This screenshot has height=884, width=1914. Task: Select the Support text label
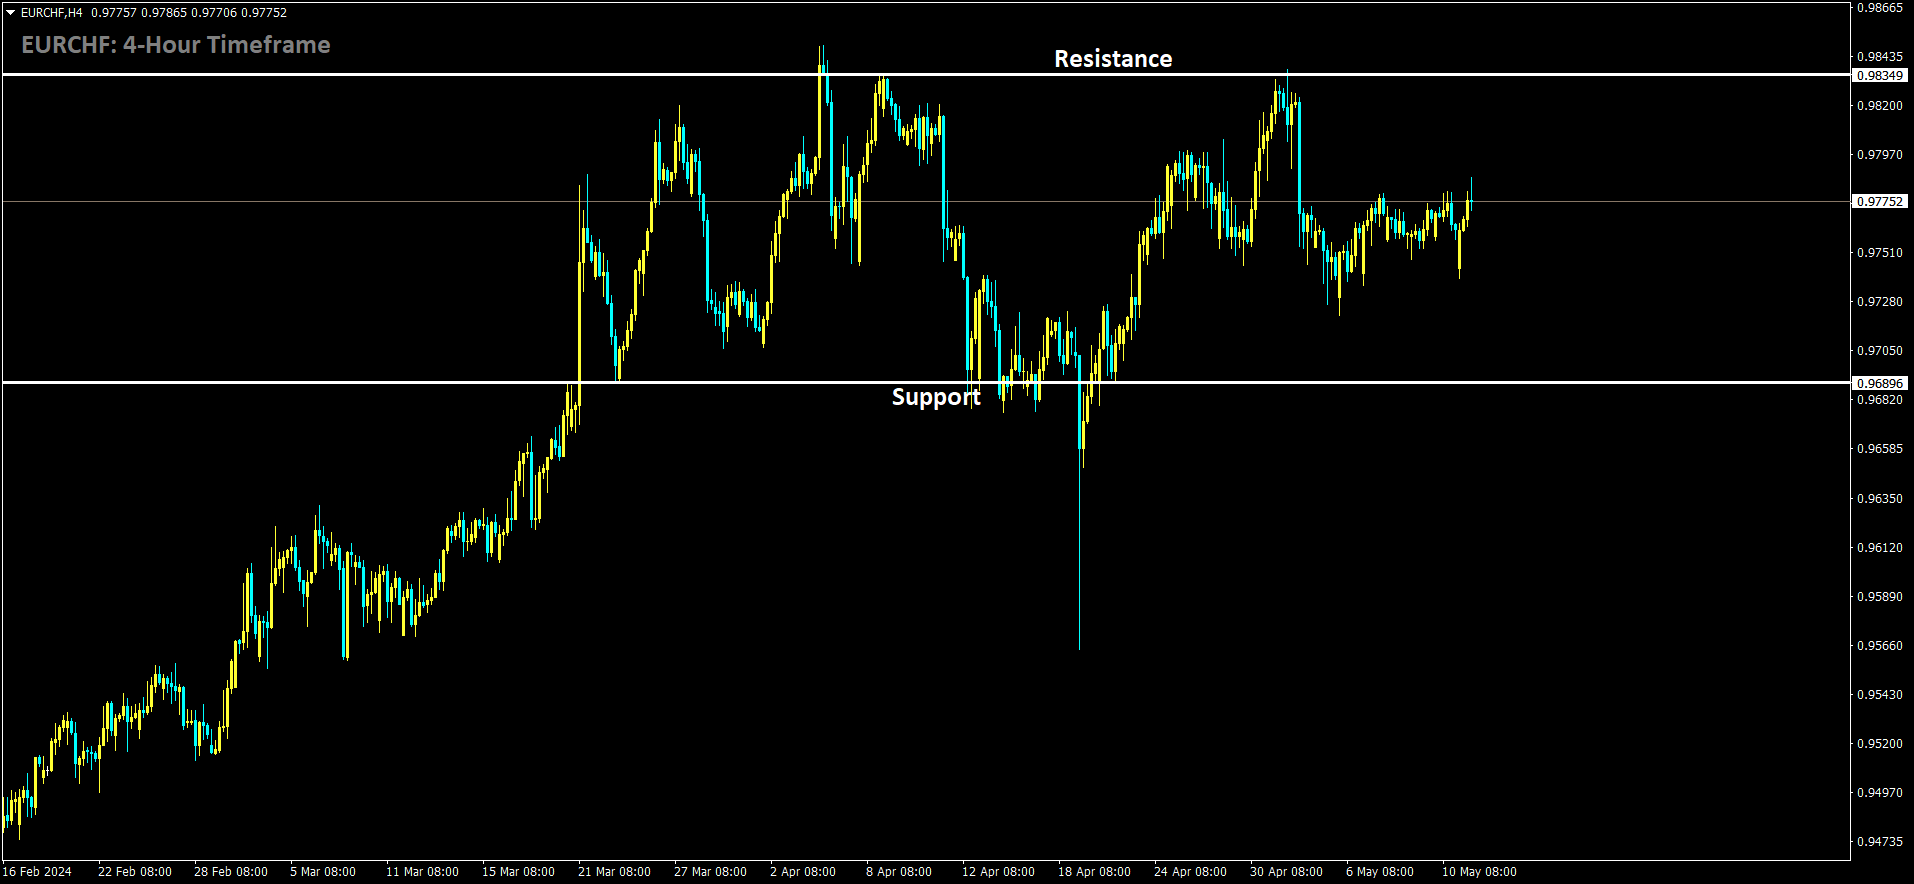936,397
